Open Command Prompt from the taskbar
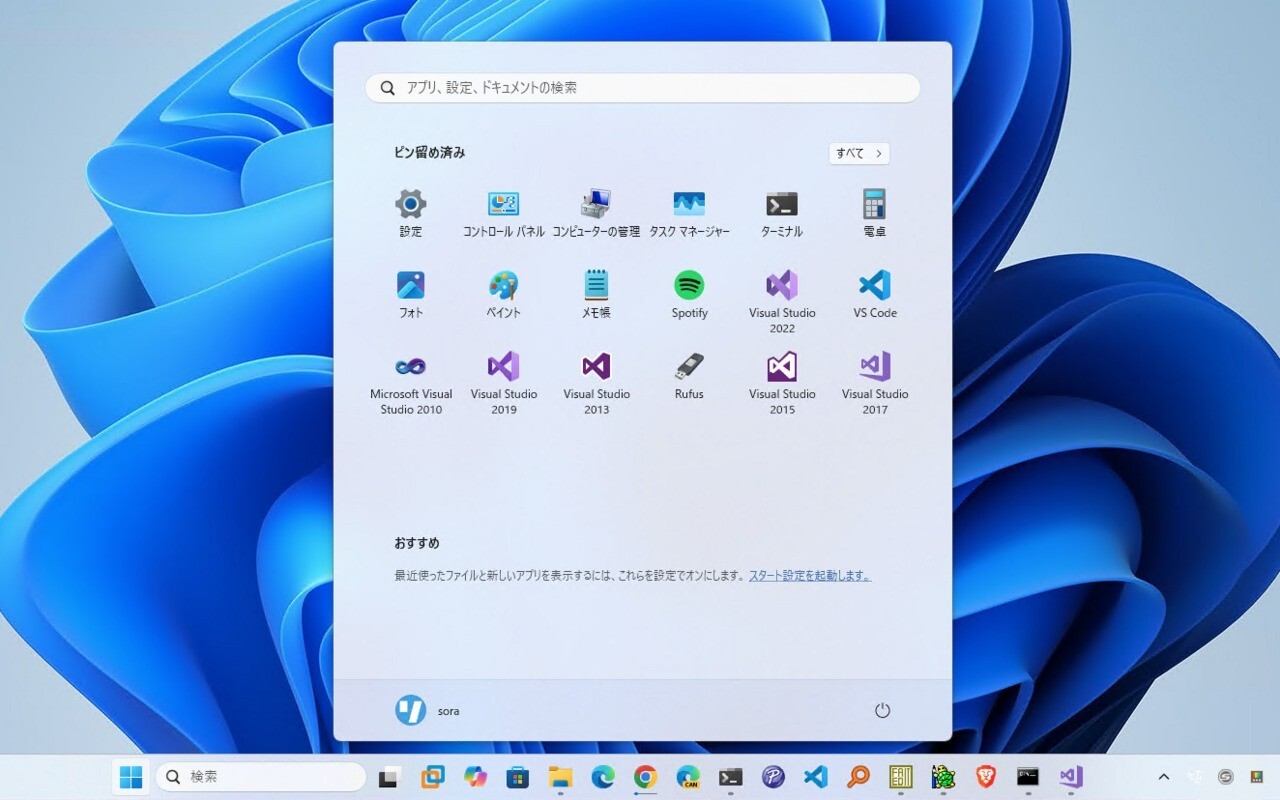Viewport: 1280px width, 800px height. 1028,777
